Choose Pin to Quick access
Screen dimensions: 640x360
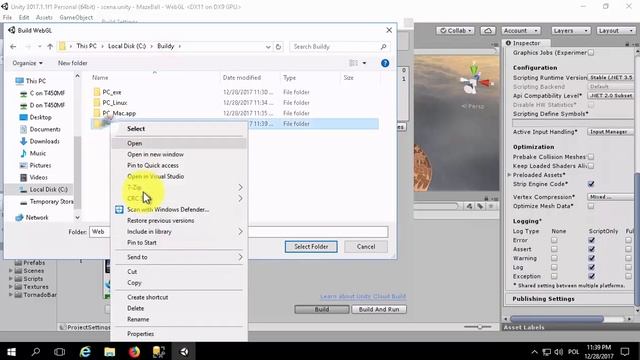click(179, 165)
